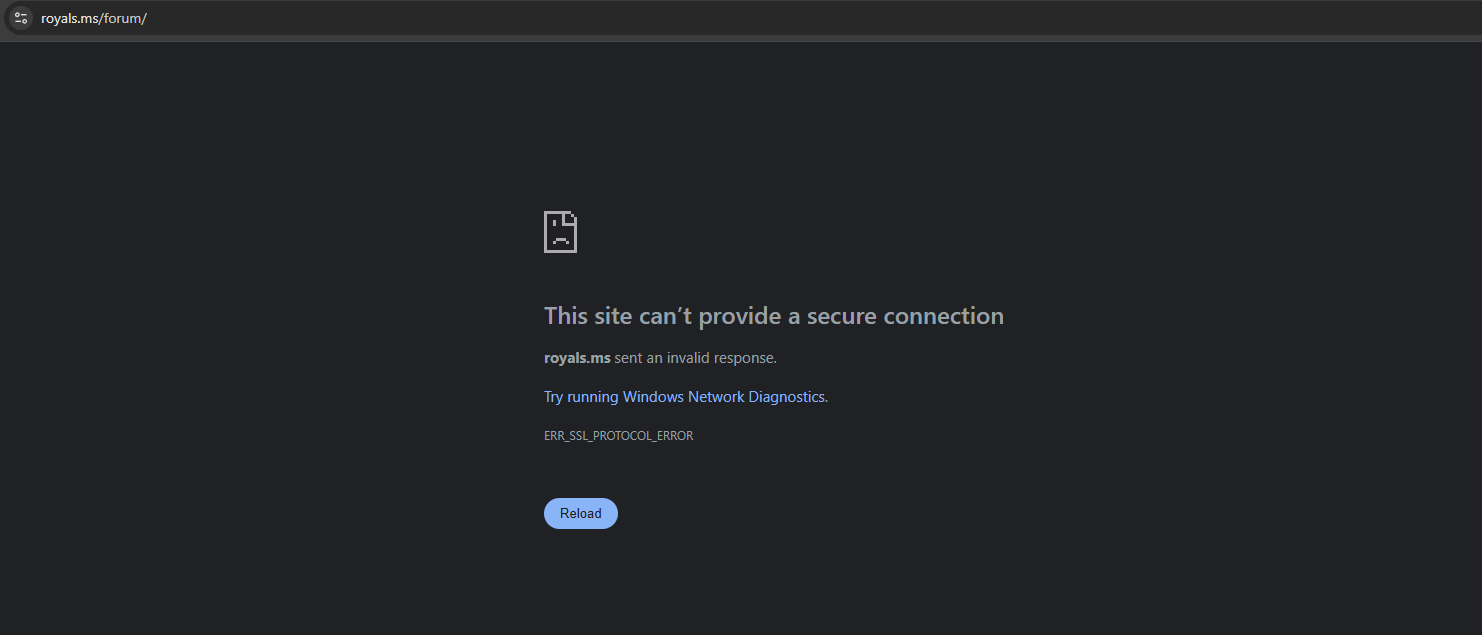Open the running Windows Network Diagnostics link

[x=695, y=397]
